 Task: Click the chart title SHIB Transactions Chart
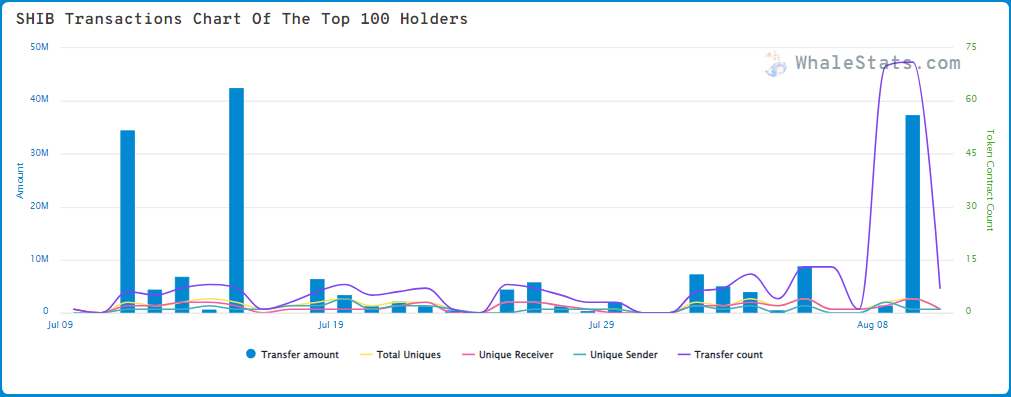[x=242, y=19]
